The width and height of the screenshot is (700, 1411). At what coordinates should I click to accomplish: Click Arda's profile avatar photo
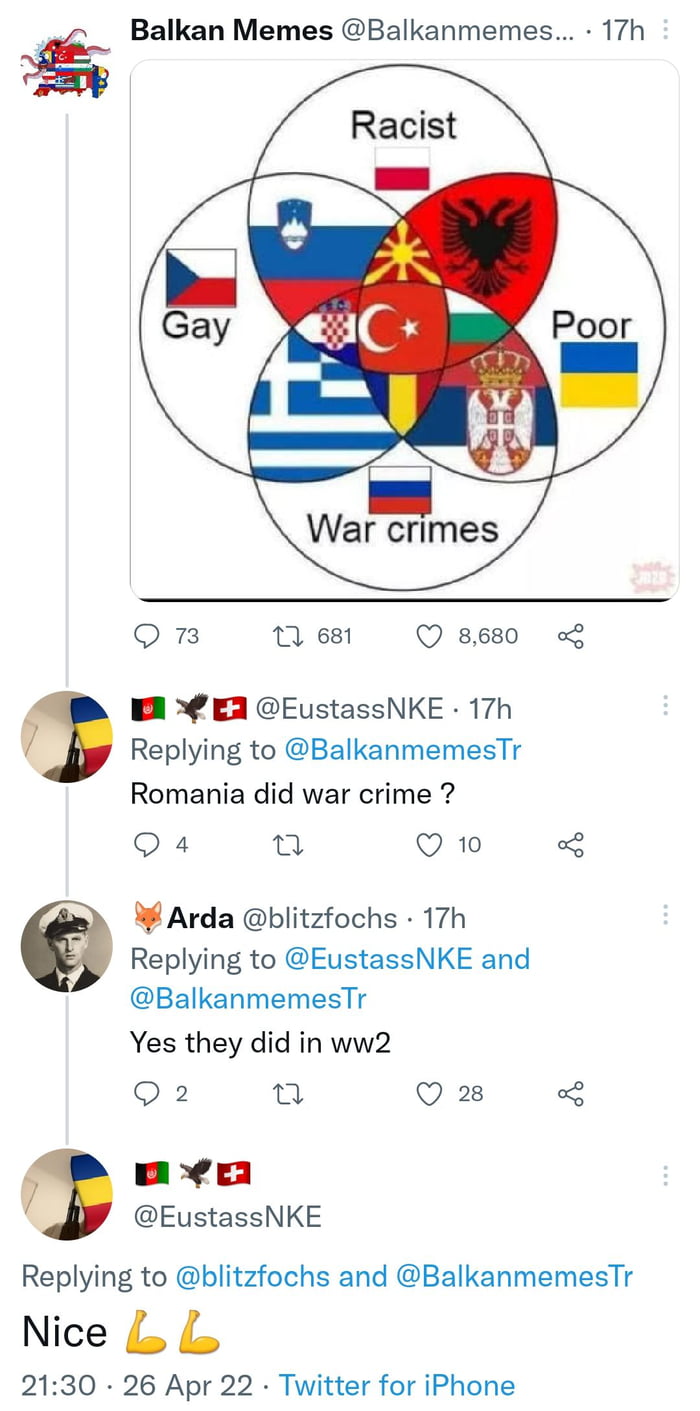[x=66, y=944]
